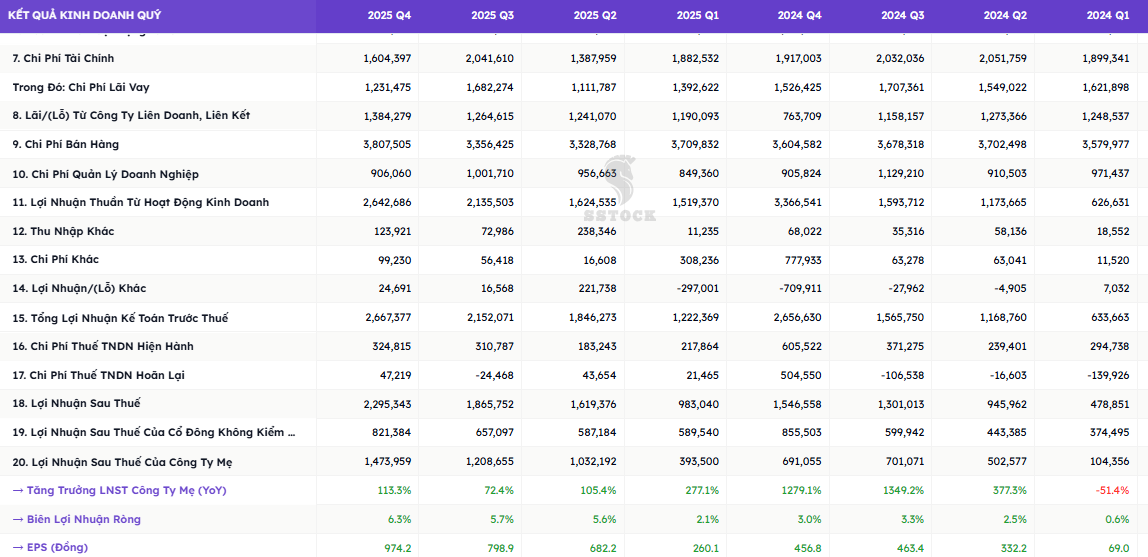Viewport: 1148px width, 557px height.
Task: Click the 'Kết Quả Kinh Doanh Quý' header
Action: pos(84,15)
